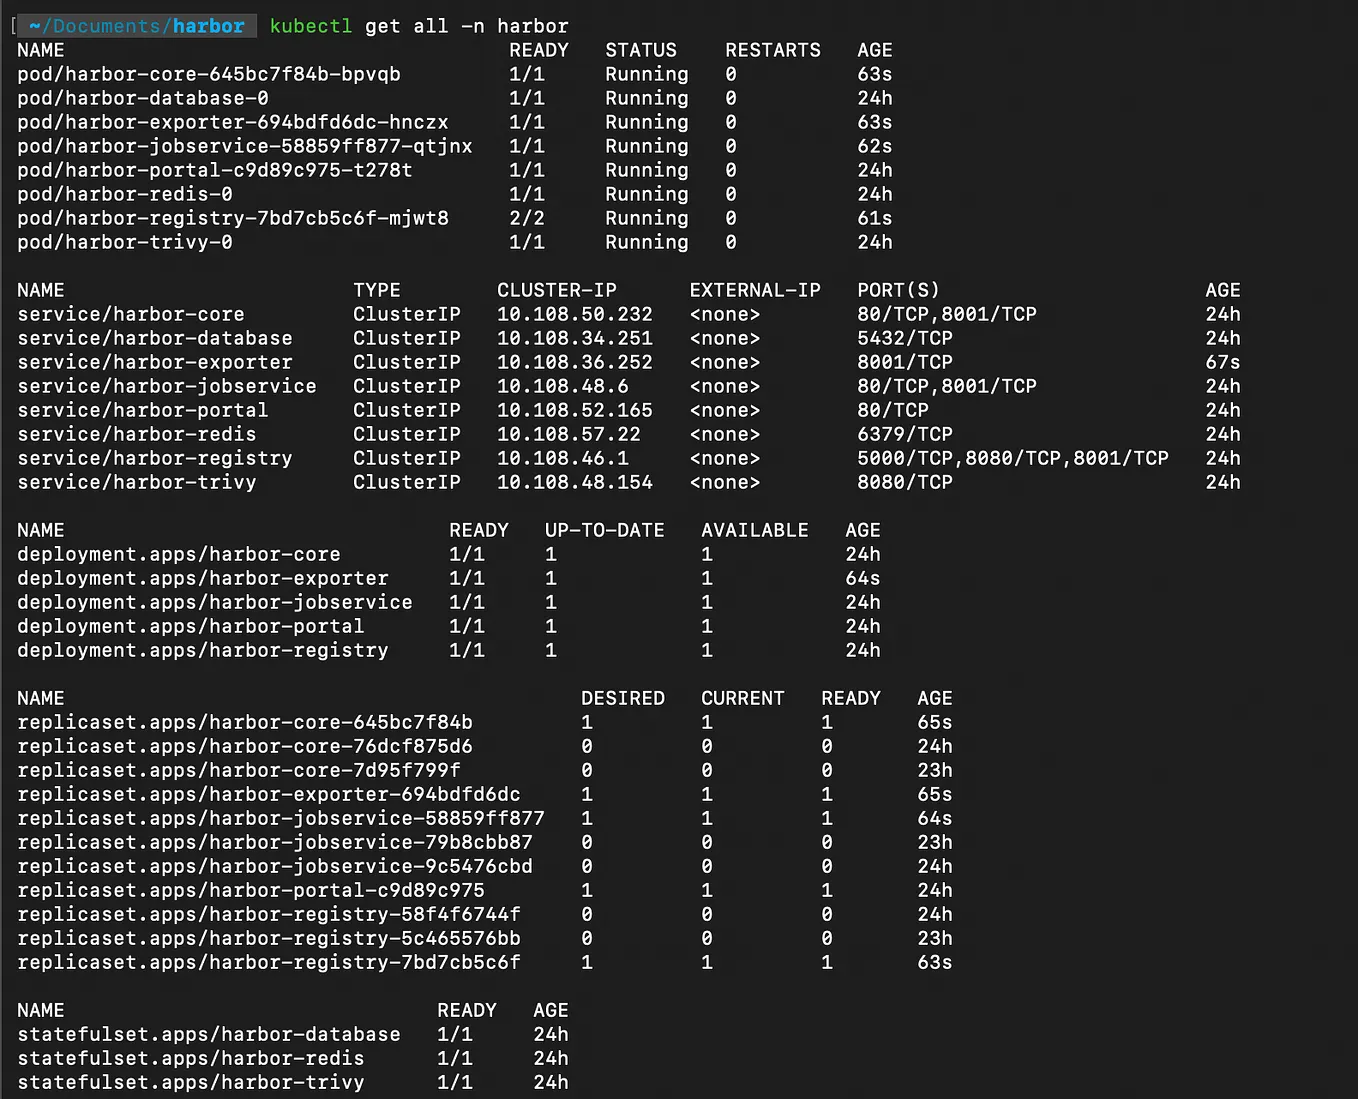The height and width of the screenshot is (1099, 1358).
Task: Click replicaset.apps/harbor-registry-58f4f6744f
Action: [x=269, y=914]
